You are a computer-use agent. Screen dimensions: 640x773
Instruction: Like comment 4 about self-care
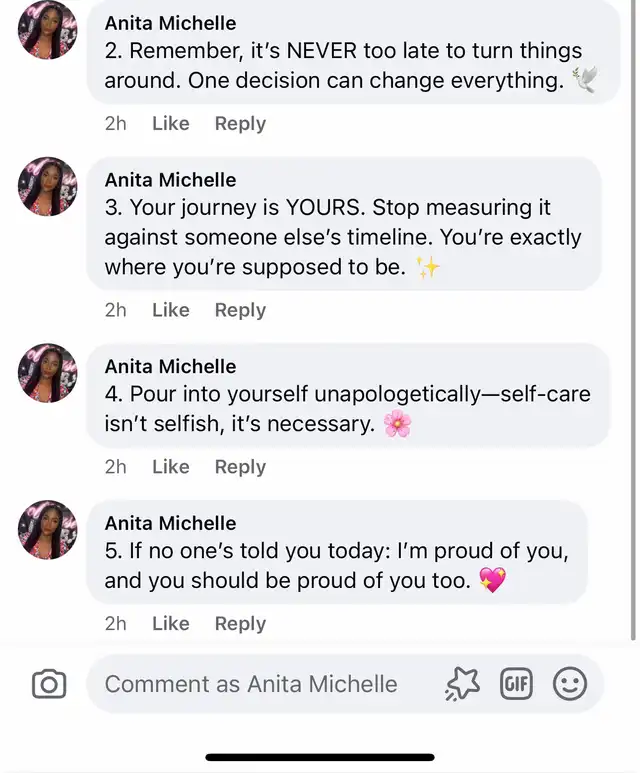tap(171, 467)
